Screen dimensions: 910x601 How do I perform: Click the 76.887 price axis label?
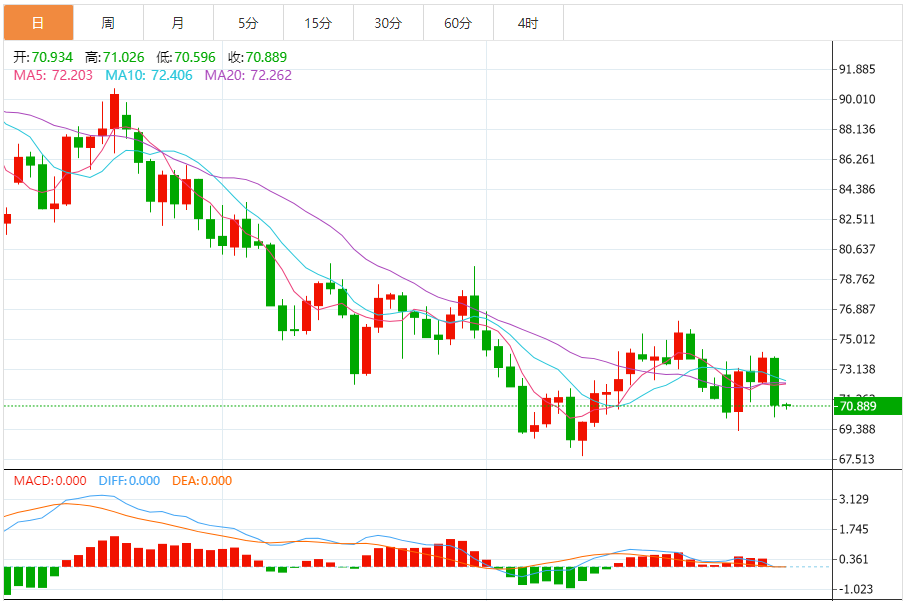857,309
